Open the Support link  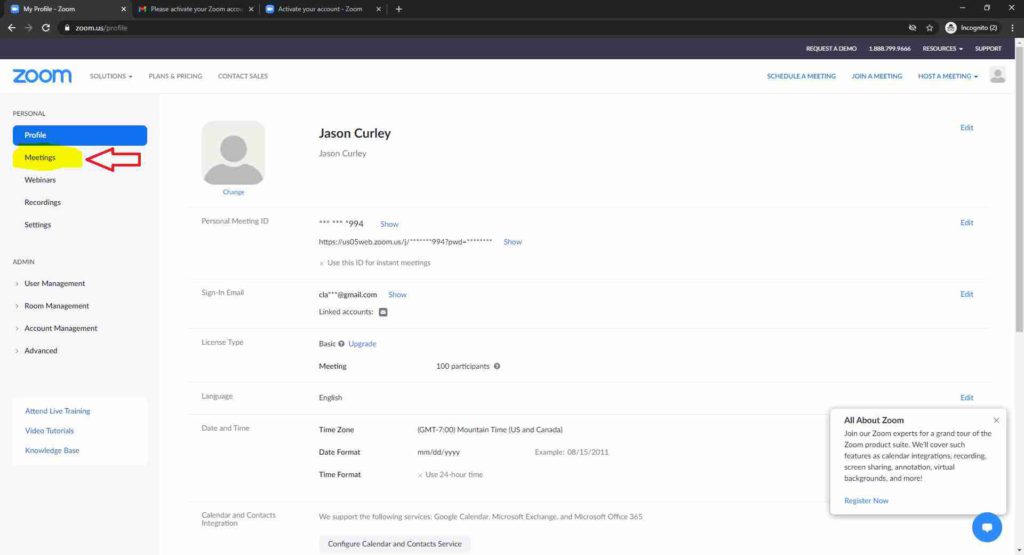tap(988, 48)
